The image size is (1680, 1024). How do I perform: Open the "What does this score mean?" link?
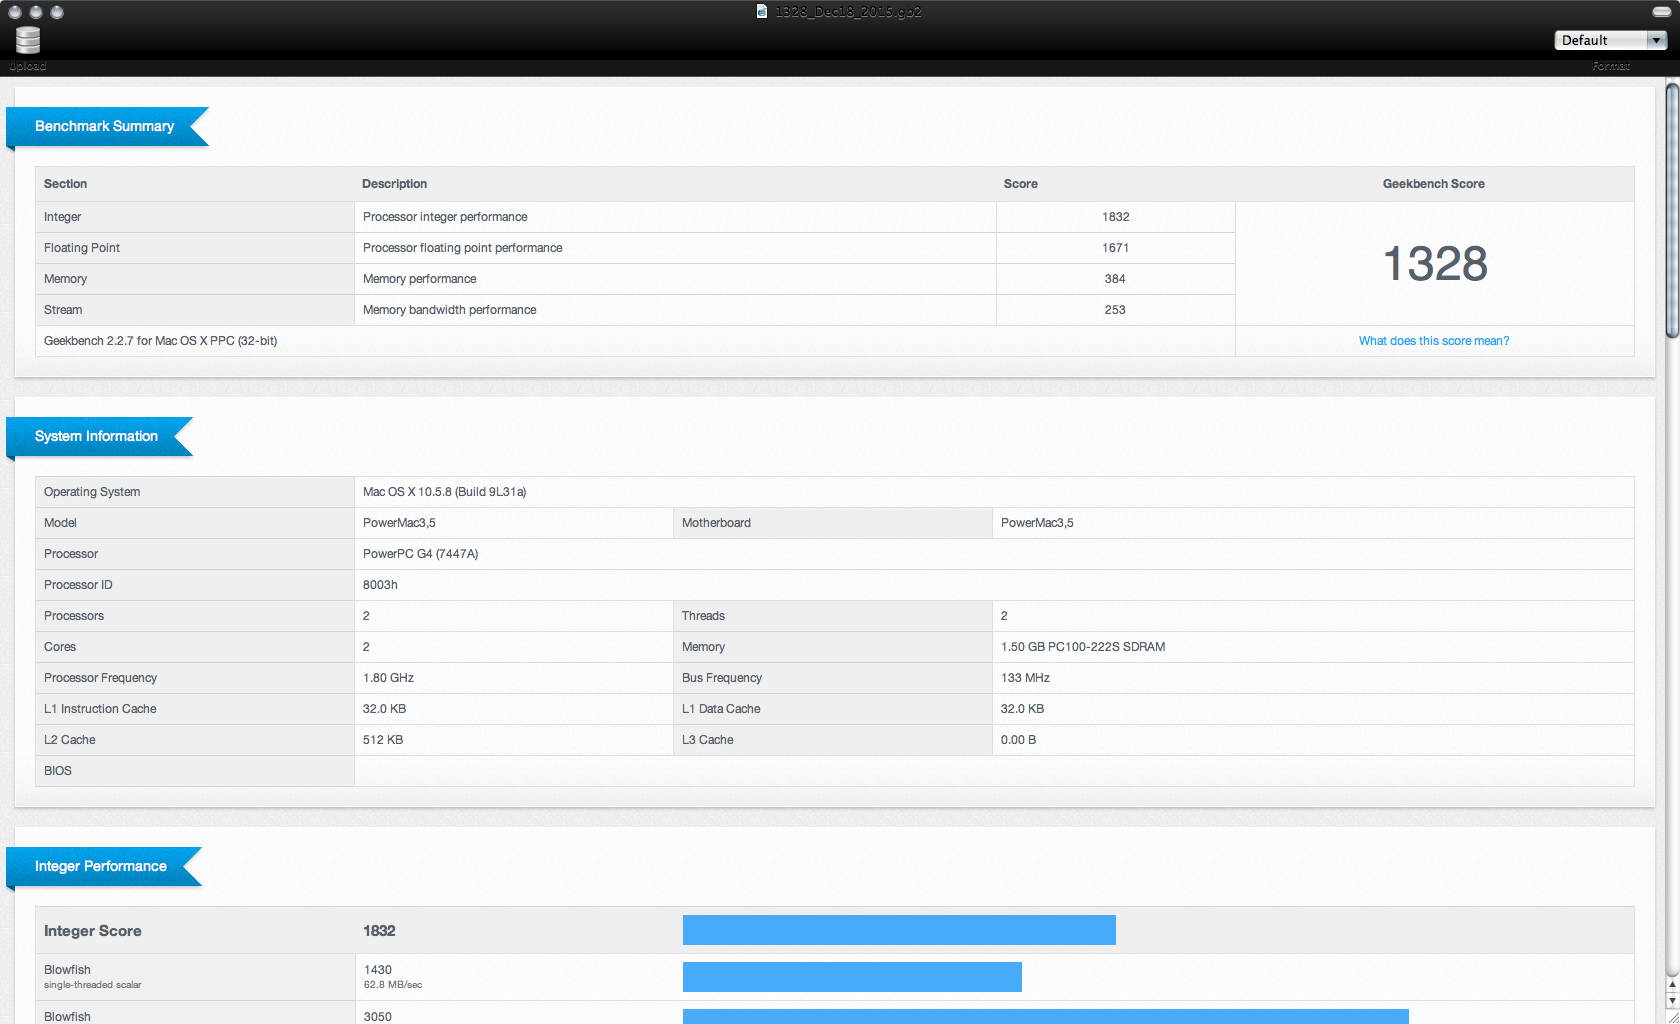click(1434, 341)
